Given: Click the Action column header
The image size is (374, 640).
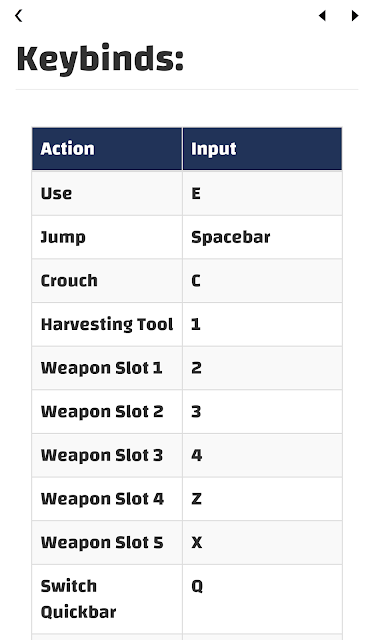Looking at the screenshot, I should pyautogui.click(x=107, y=149).
